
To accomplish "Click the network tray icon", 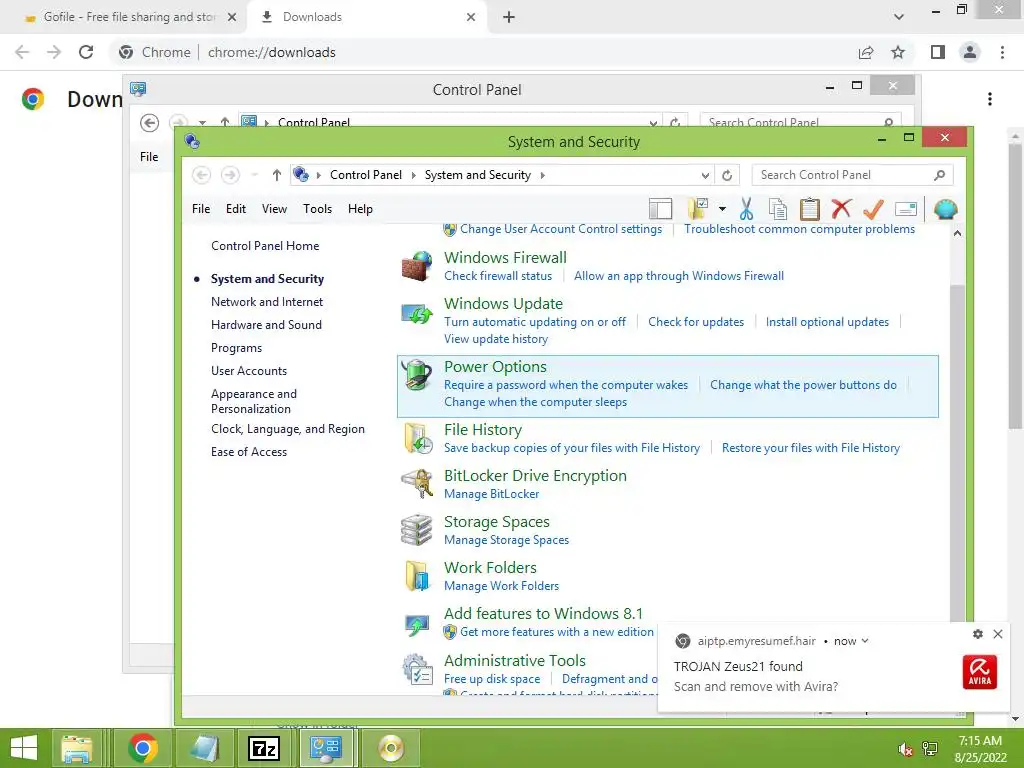I will click(x=930, y=749).
